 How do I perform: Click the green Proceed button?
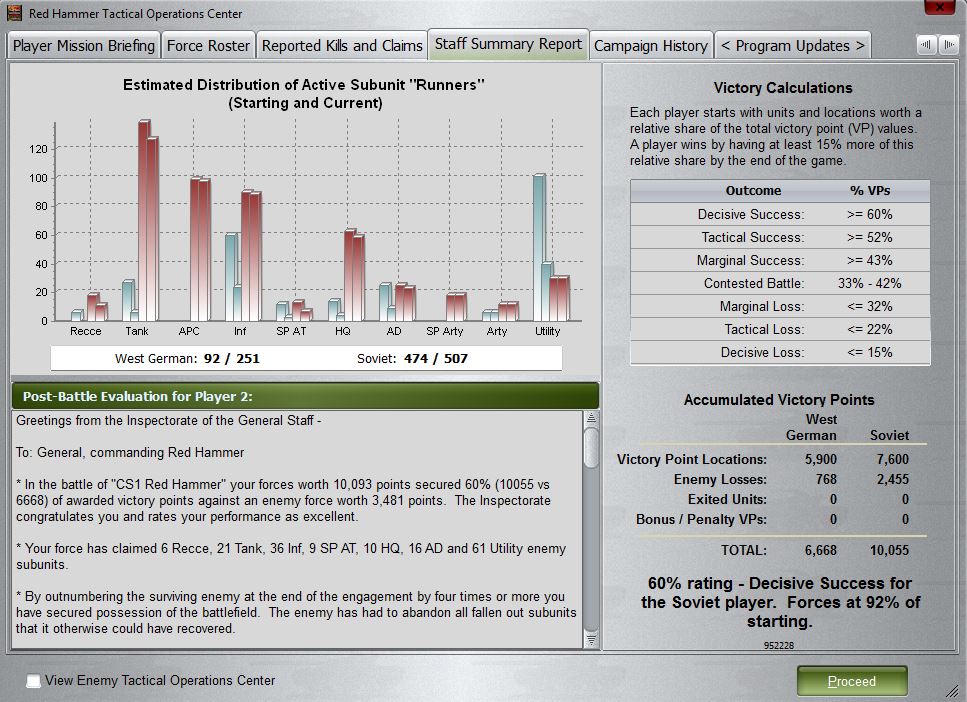852,681
